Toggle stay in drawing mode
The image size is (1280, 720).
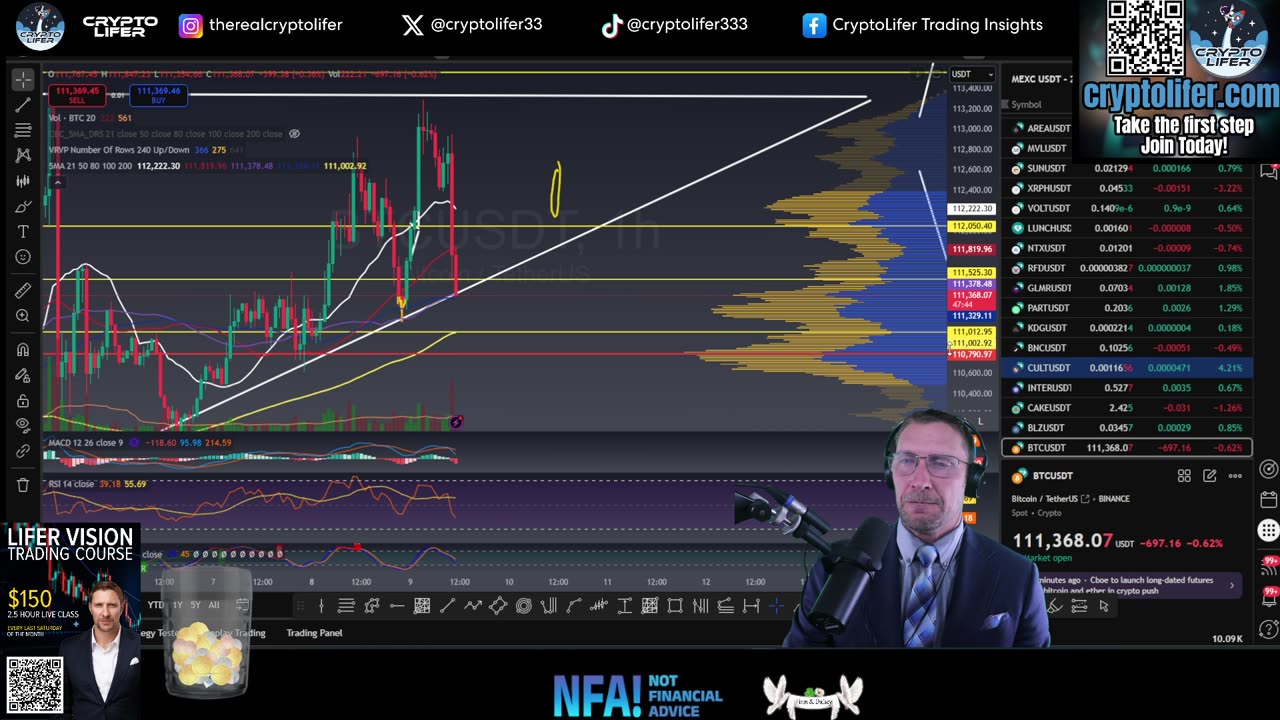tap(23, 375)
